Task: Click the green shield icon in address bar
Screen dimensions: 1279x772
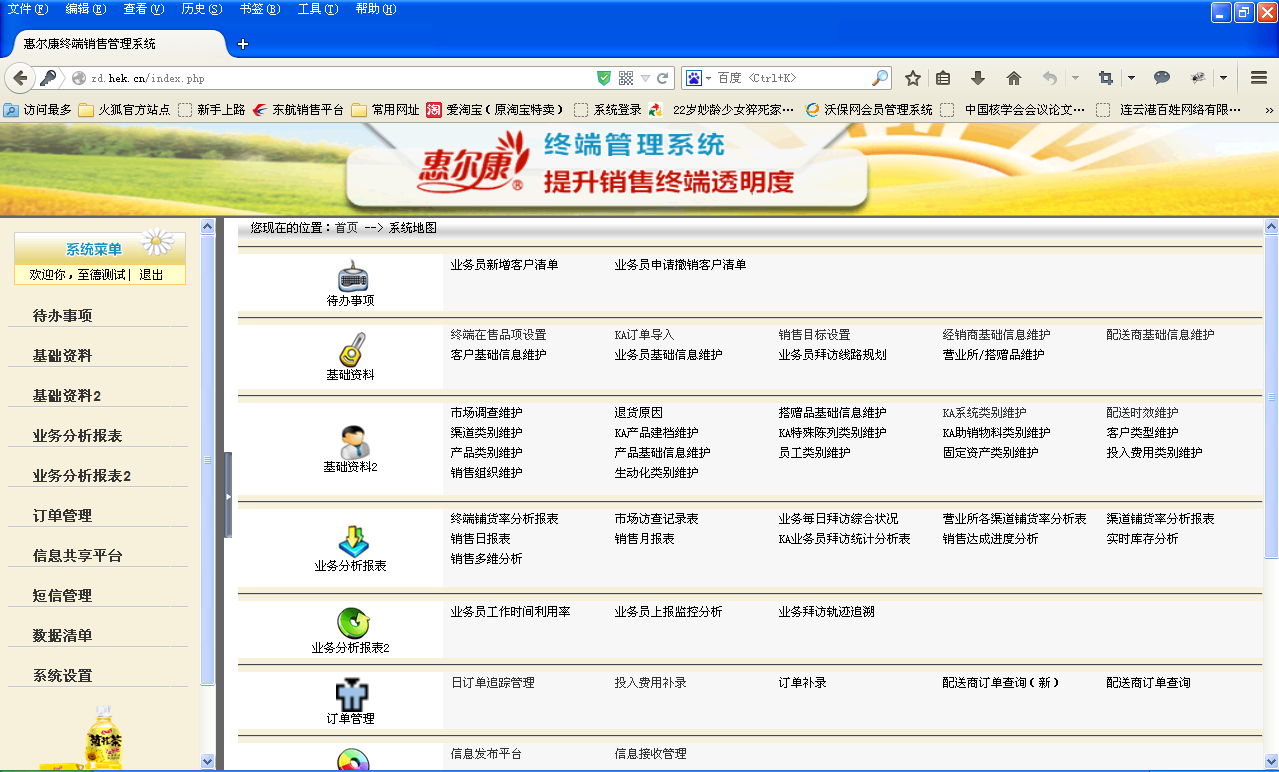Action: [604, 78]
